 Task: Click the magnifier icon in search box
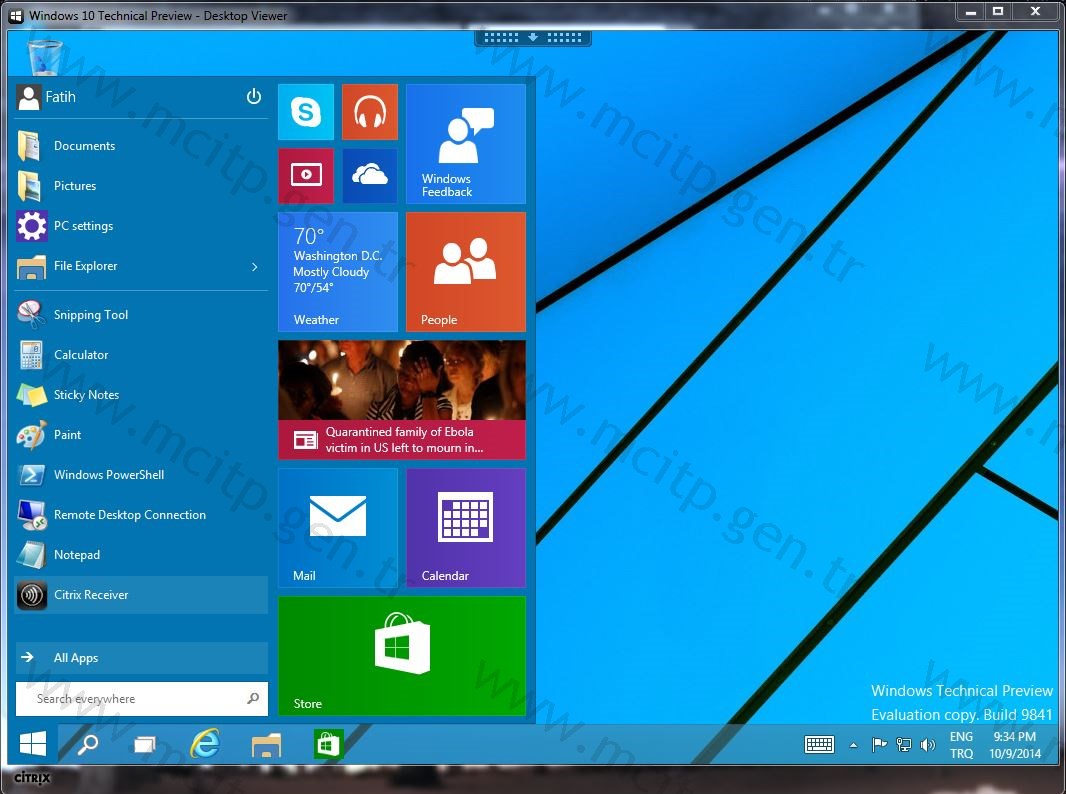[253, 698]
